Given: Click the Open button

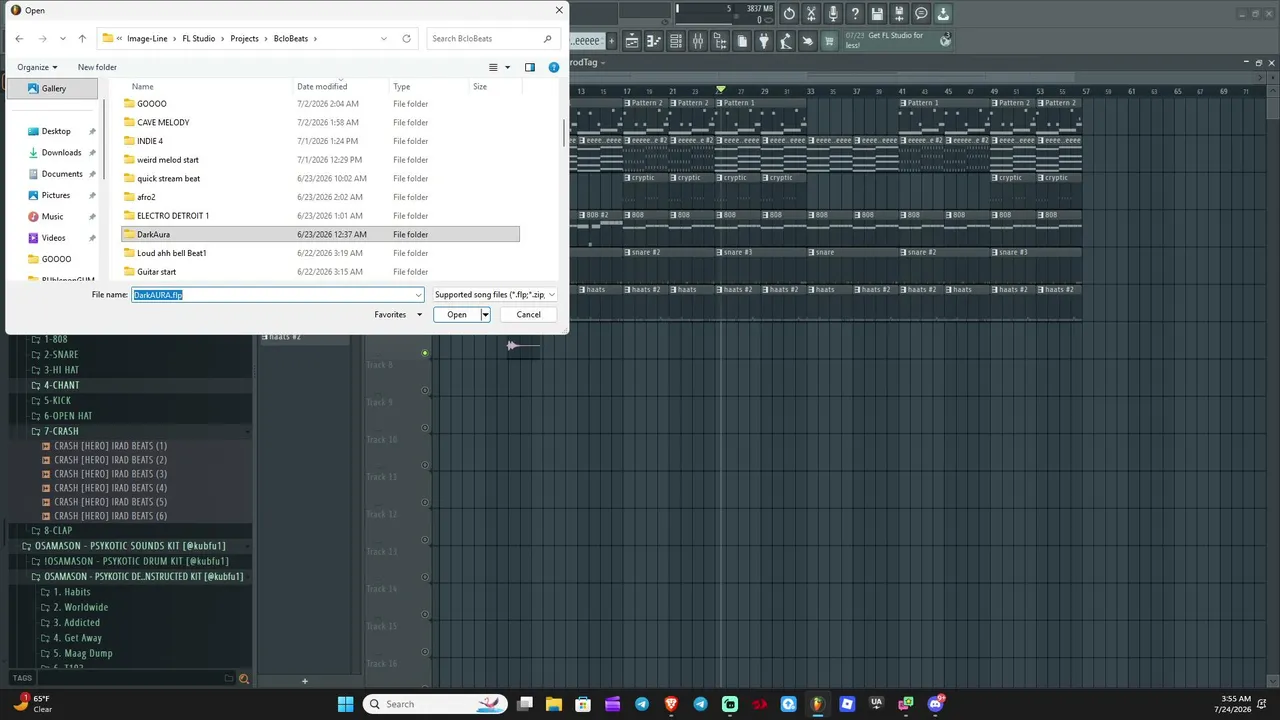Looking at the screenshot, I should point(457,314).
